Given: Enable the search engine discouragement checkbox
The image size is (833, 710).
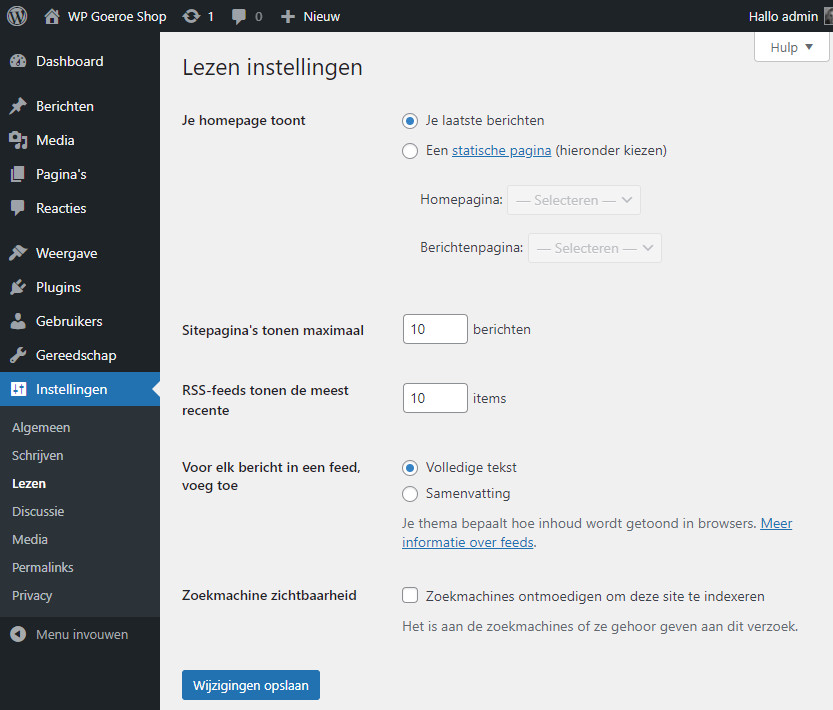Looking at the screenshot, I should (410, 596).
